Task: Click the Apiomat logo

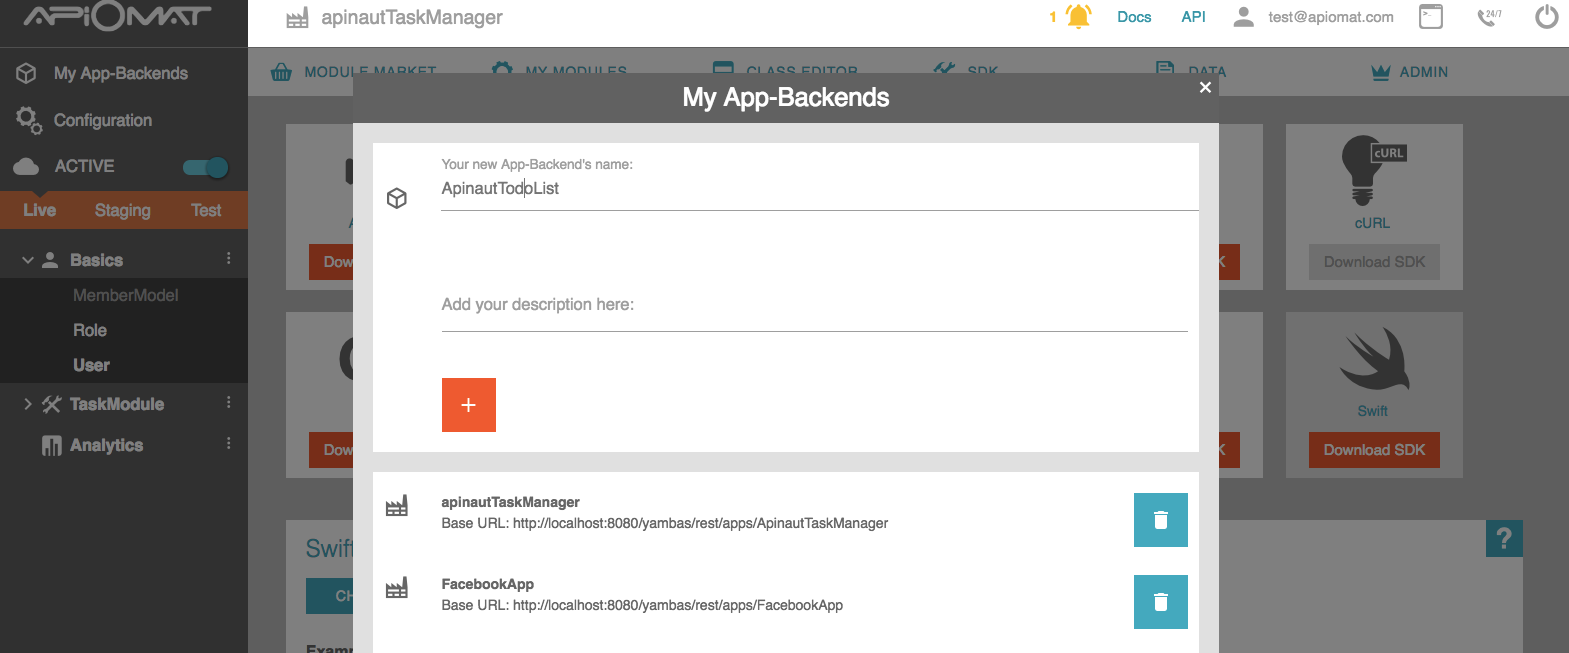Action: point(118,17)
